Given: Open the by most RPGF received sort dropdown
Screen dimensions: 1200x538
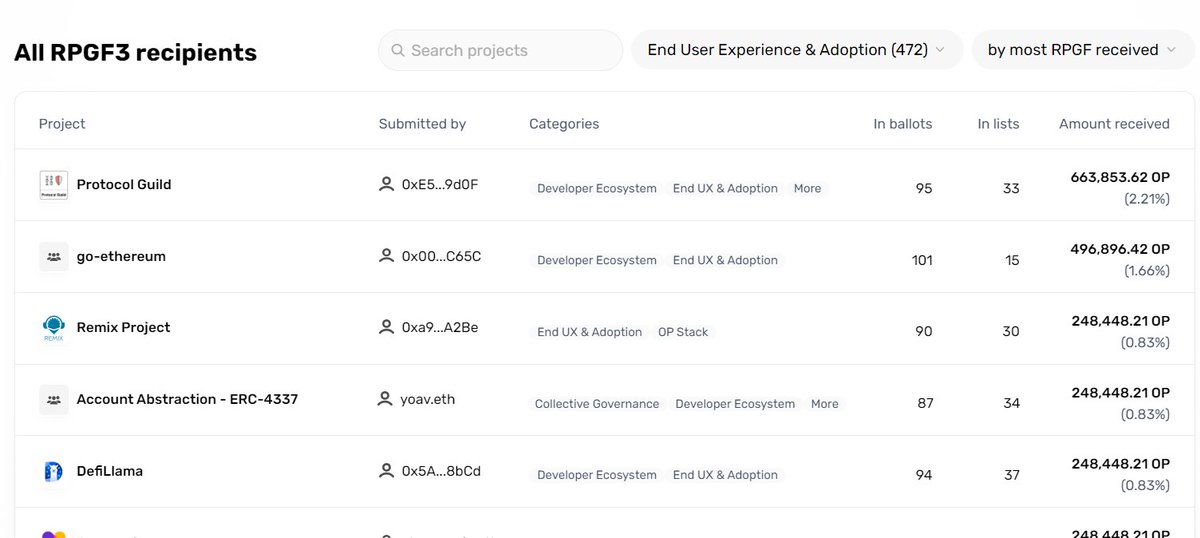Looking at the screenshot, I should point(1083,50).
